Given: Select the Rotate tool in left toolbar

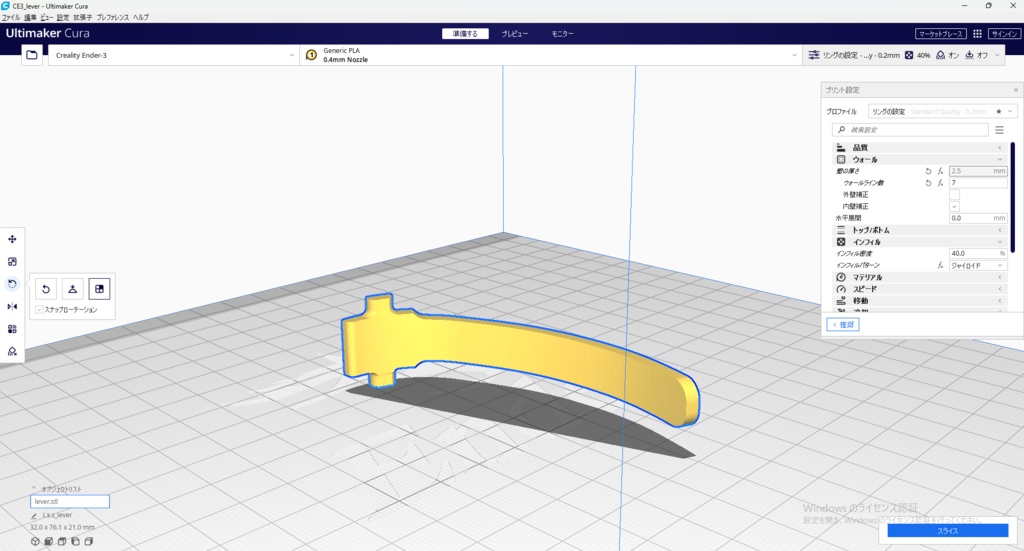Looking at the screenshot, I should (x=12, y=284).
